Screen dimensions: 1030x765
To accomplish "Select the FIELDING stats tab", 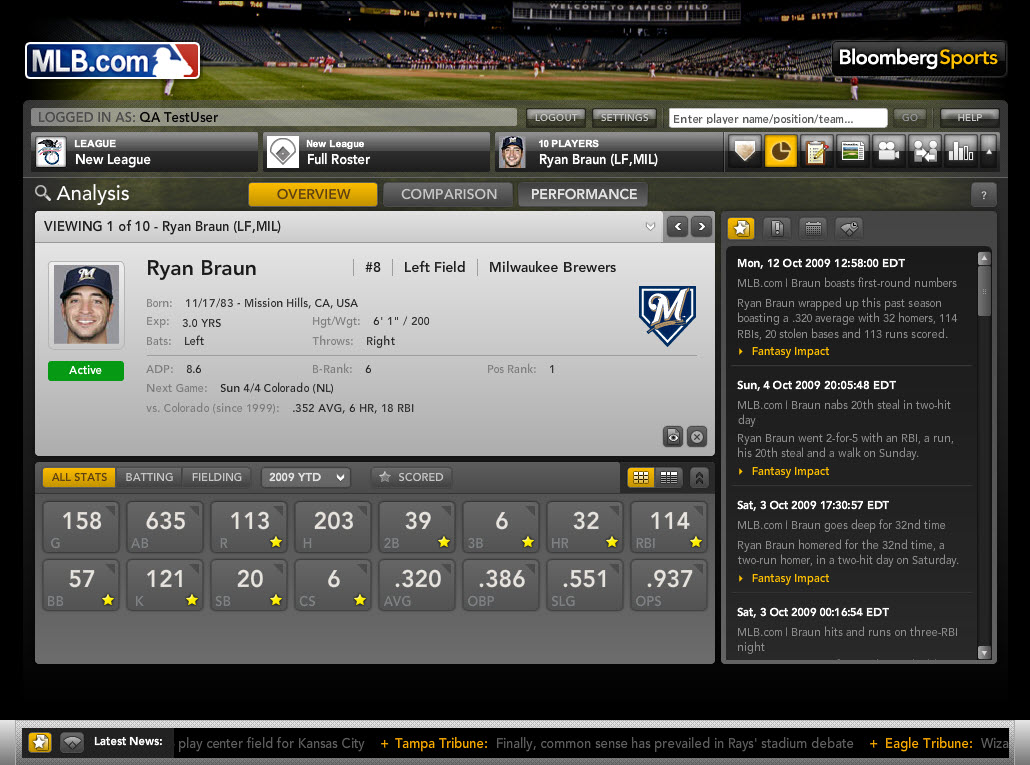I will [x=217, y=477].
